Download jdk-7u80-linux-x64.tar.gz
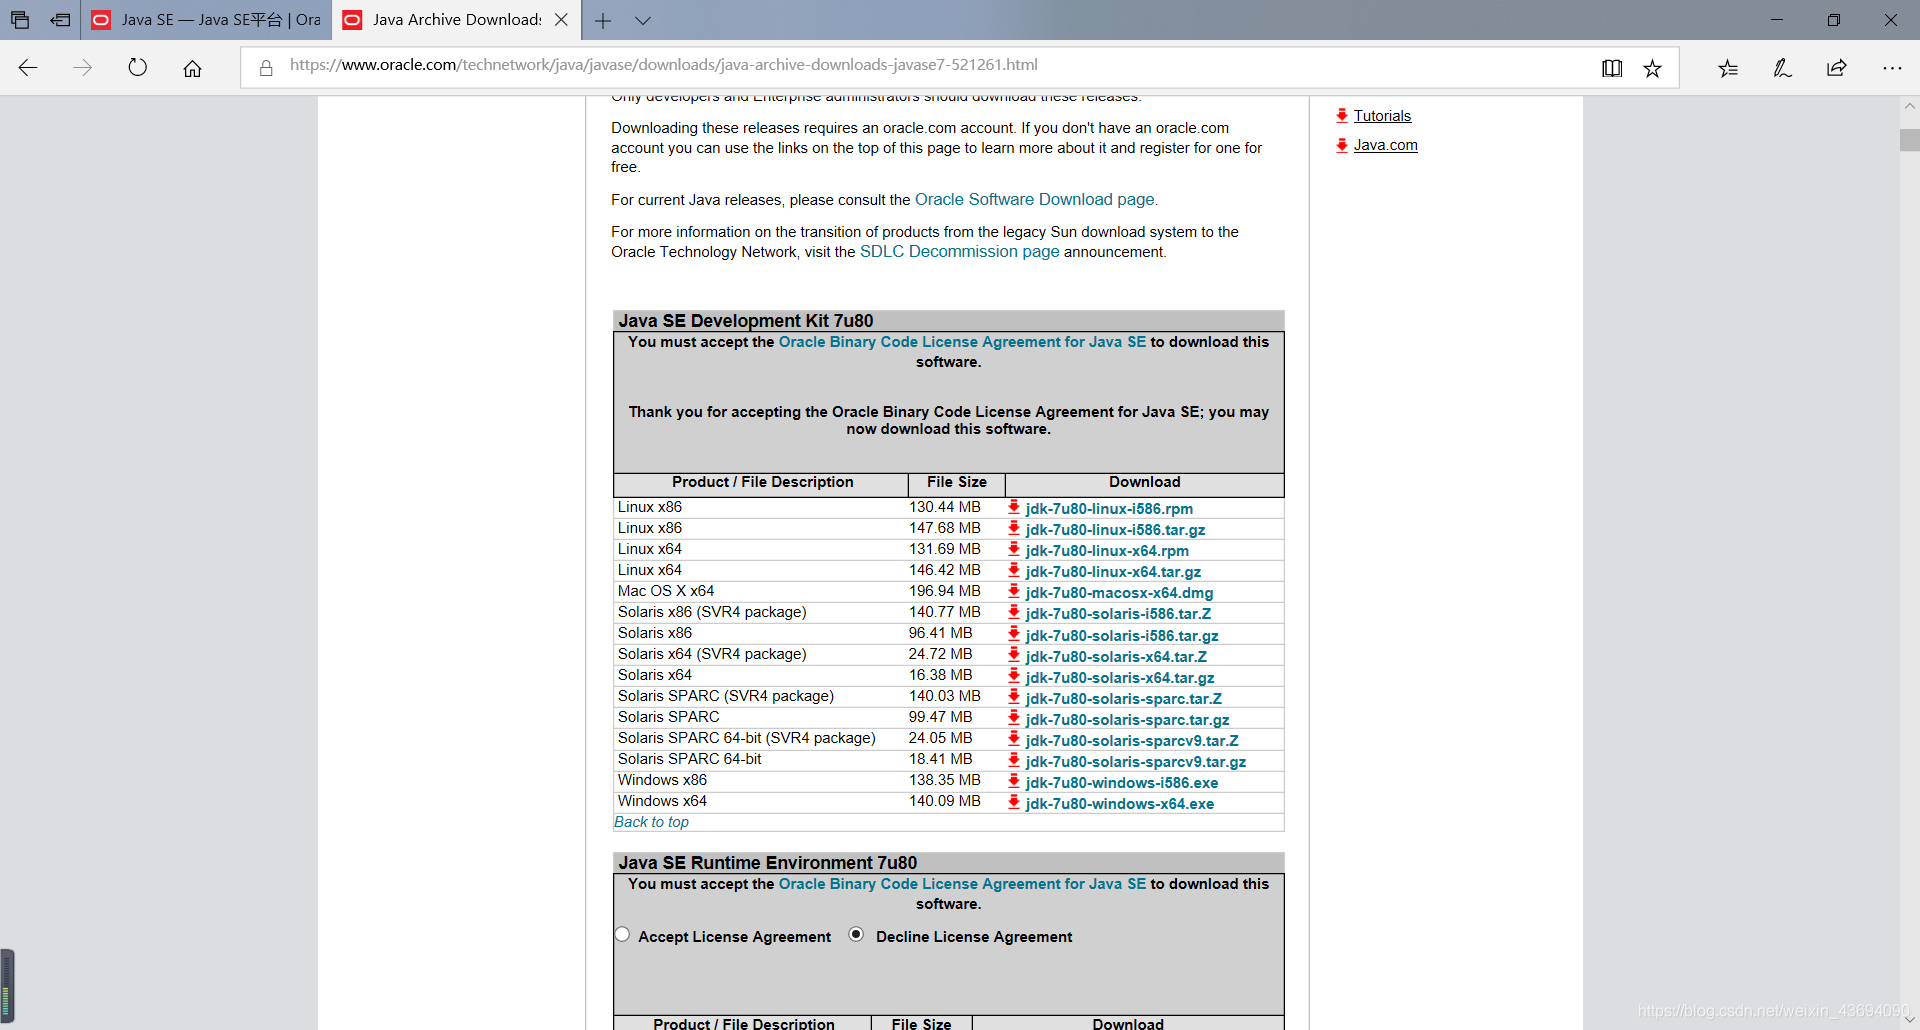 1113,572
